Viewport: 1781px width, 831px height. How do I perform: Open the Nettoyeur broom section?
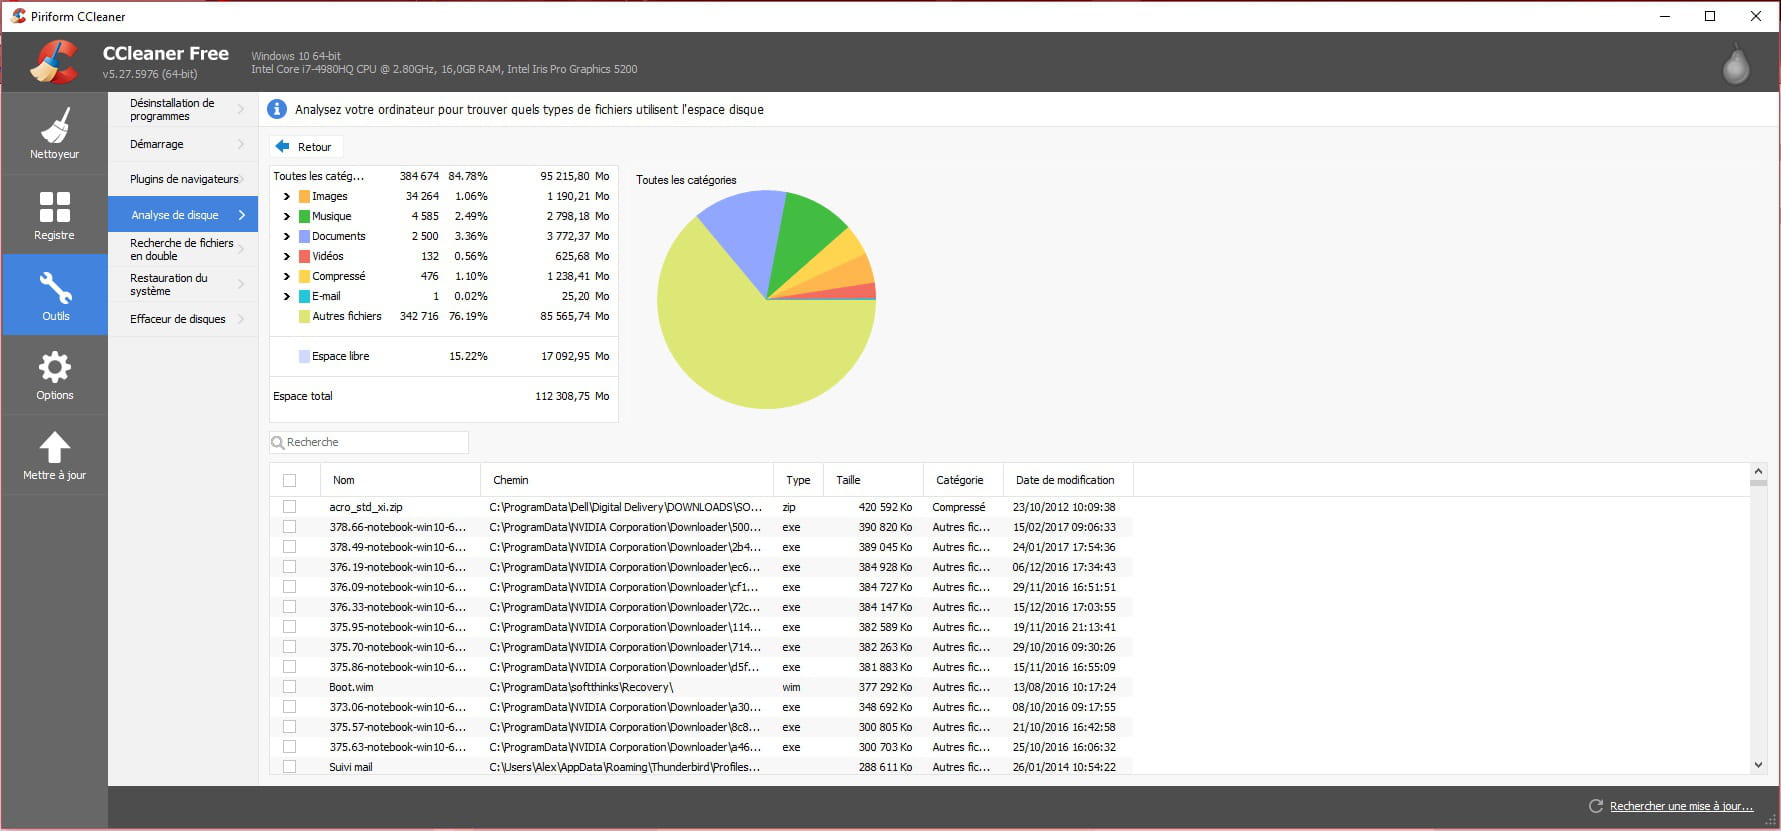(54, 134)
